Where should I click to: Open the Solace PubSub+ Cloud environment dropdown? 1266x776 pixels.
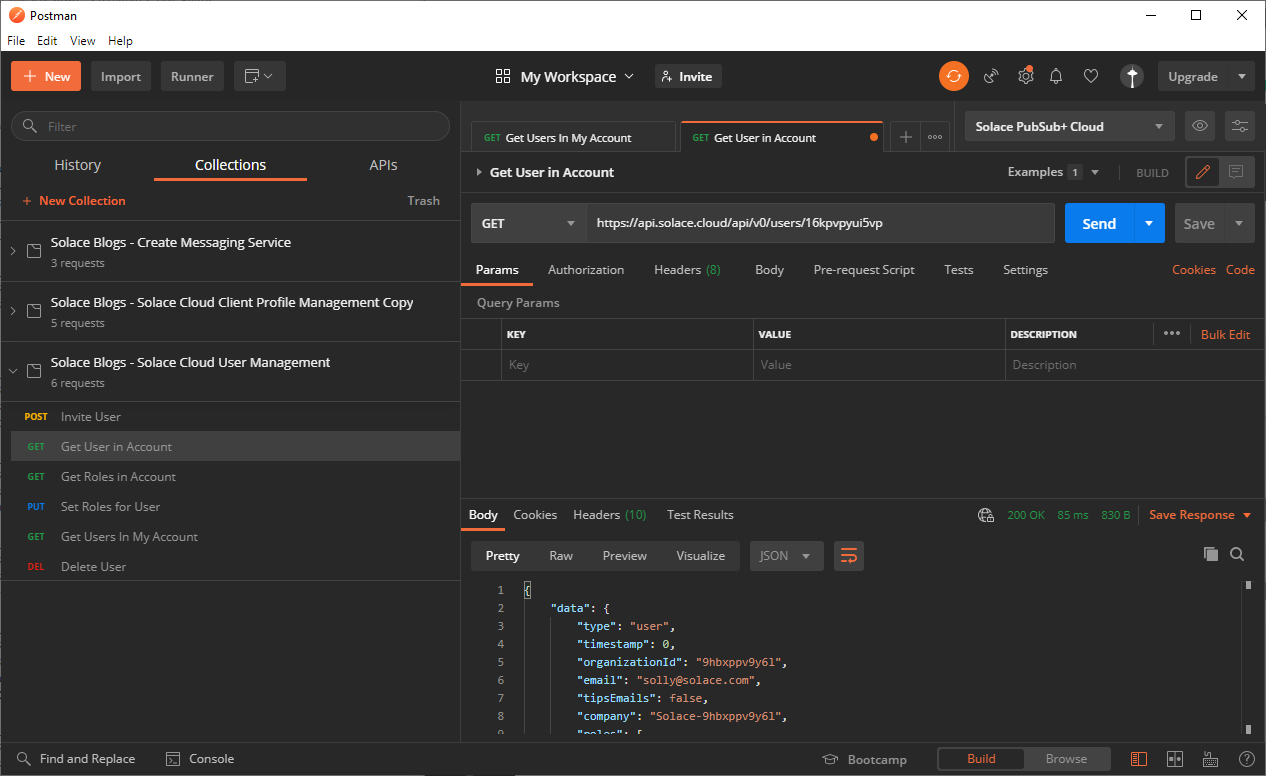tap(1070, 126)
